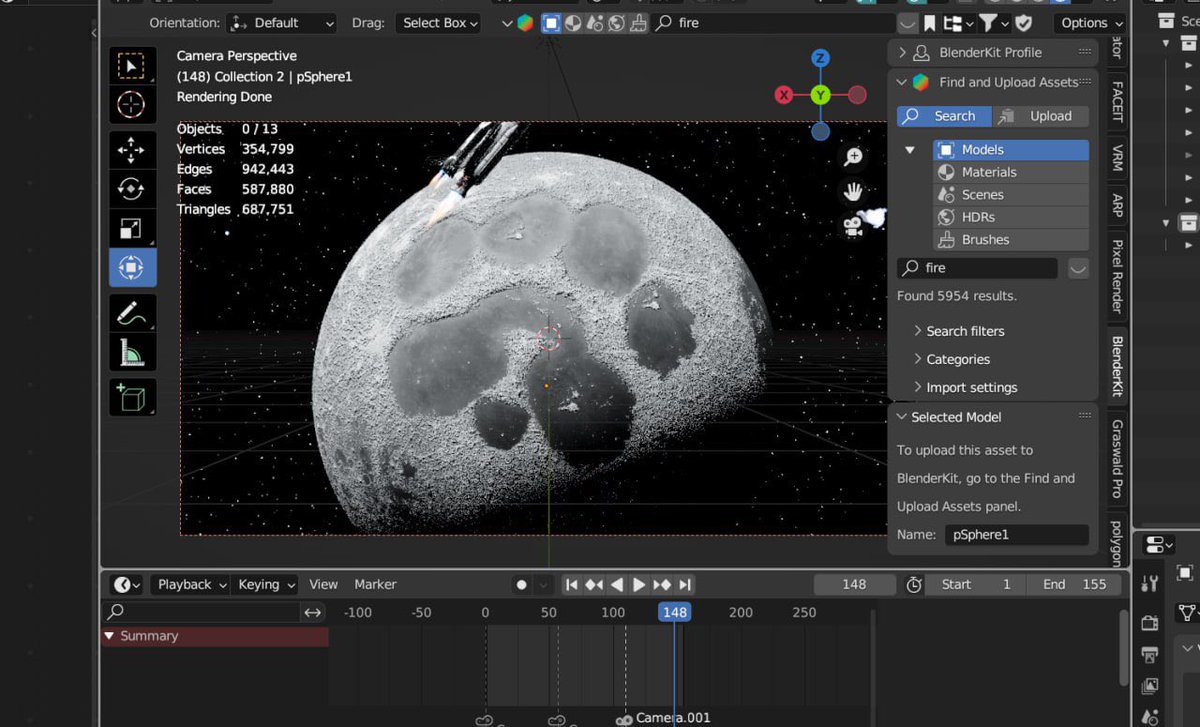This screenshot has height=727, width=1200.
Task: Click the pSphere1 Name input field
Action: [1015, 535]
